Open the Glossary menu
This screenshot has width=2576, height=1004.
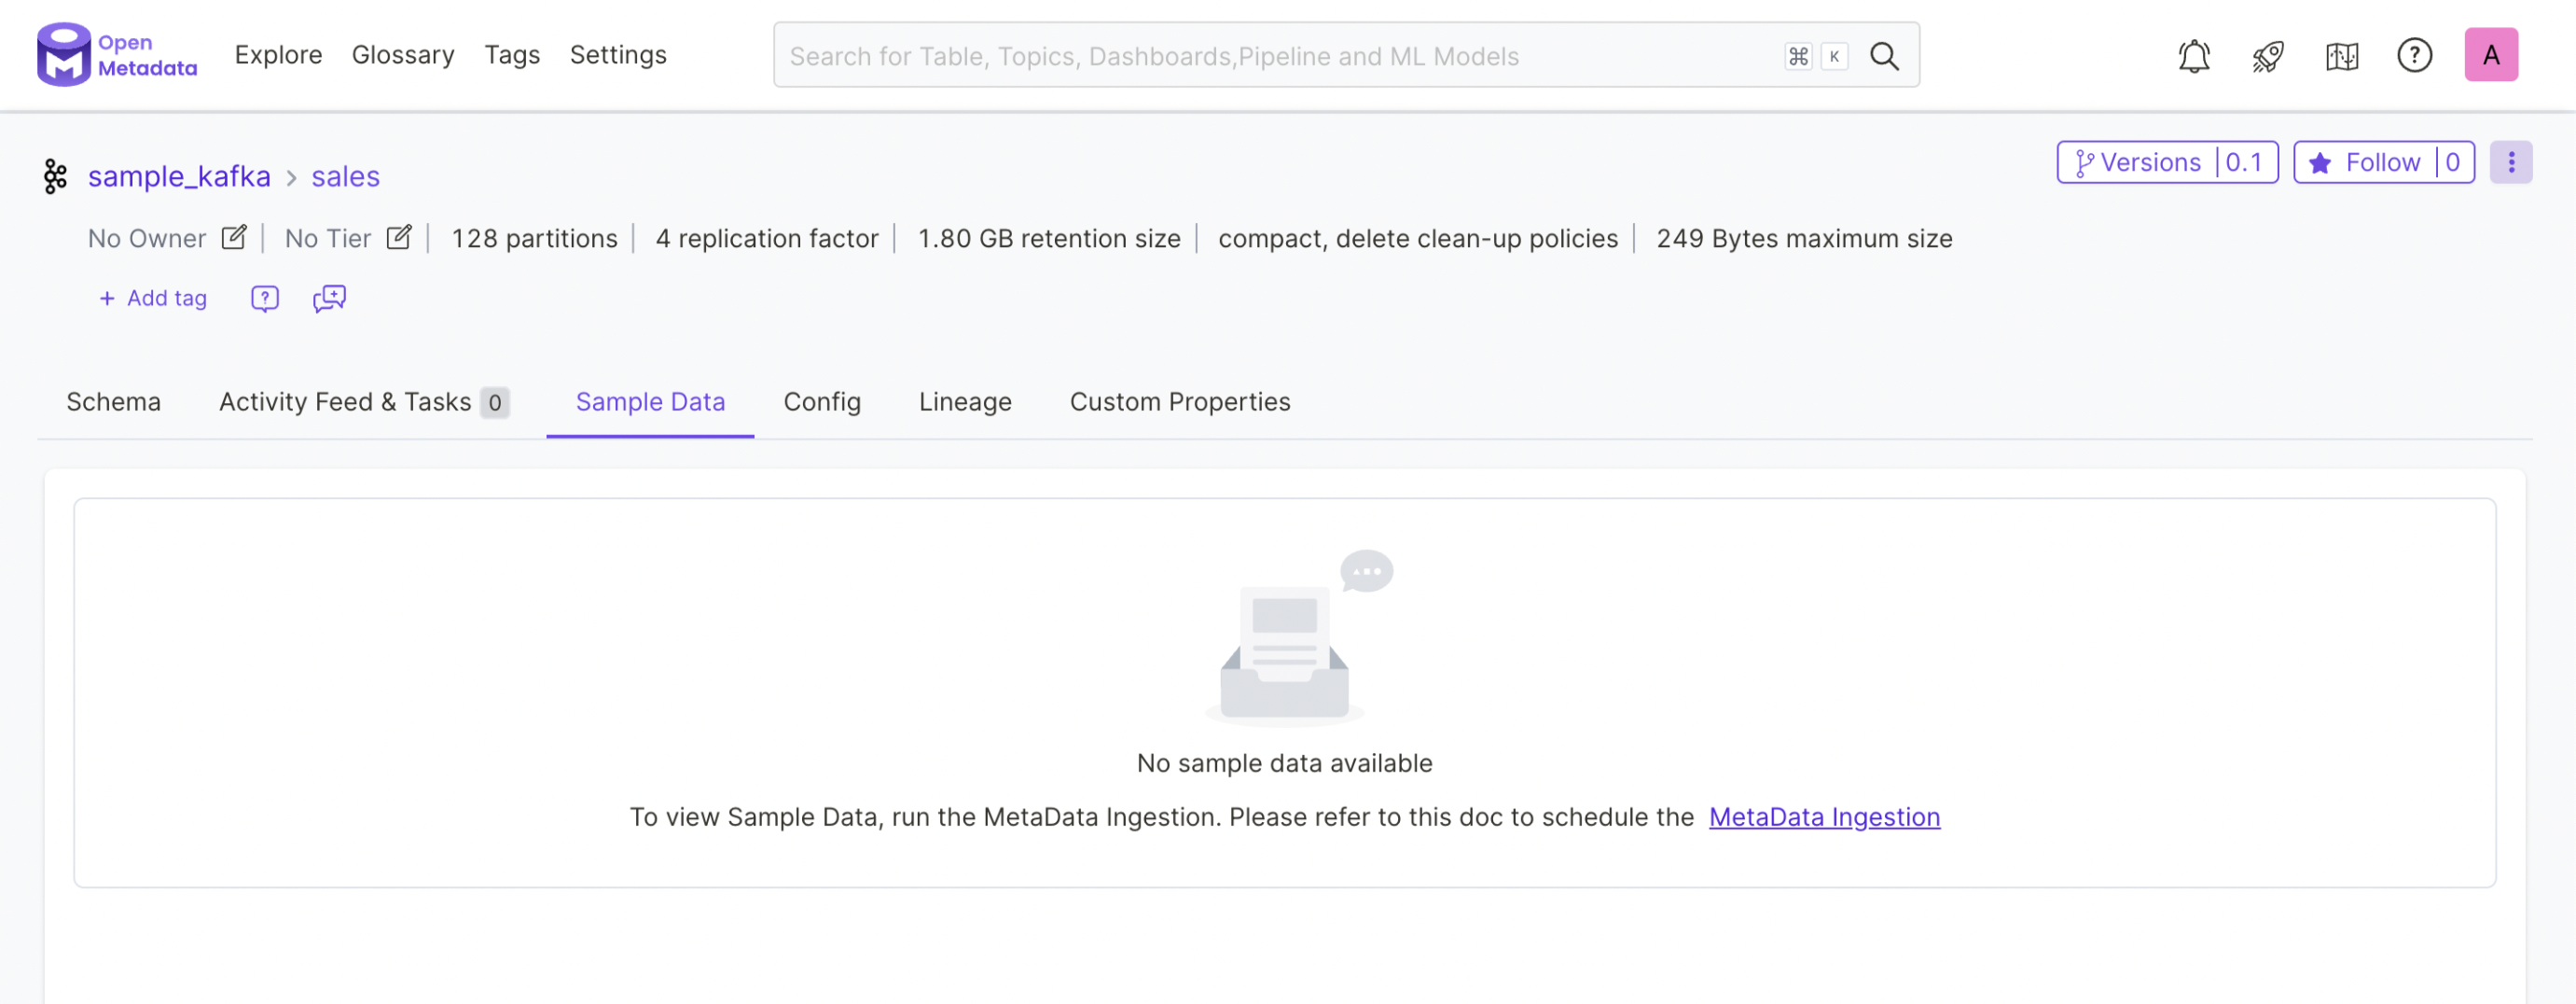point(403,55)
